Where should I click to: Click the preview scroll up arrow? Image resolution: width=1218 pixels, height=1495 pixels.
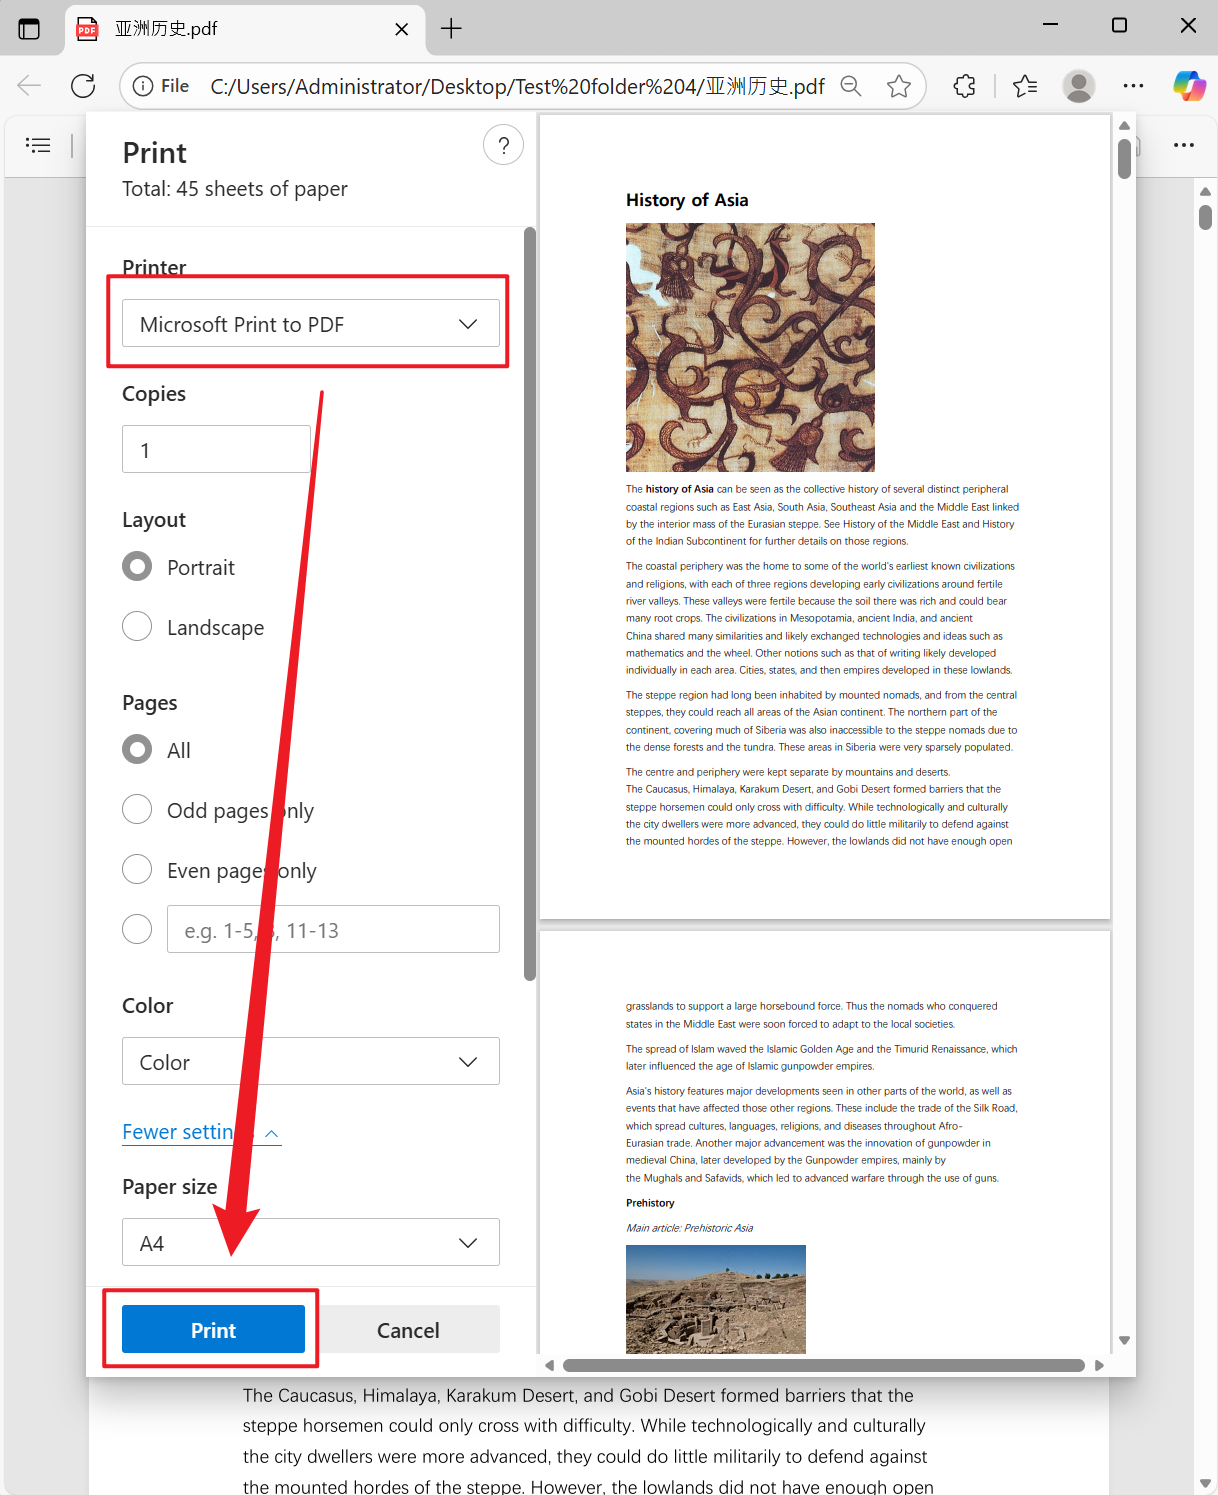pyautogui.click(x=1124, y=125)
